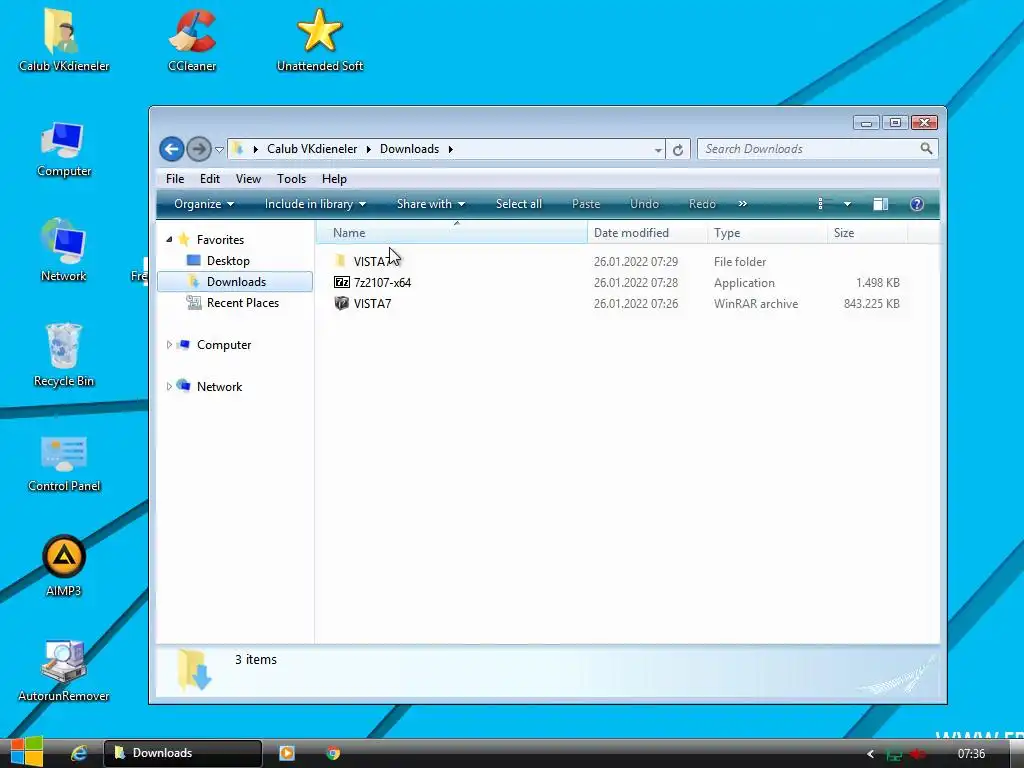Show more toolbar commands chevron
Image resolution: width=1024 pixels, height=768 pixels.
[x=743, y=204]
